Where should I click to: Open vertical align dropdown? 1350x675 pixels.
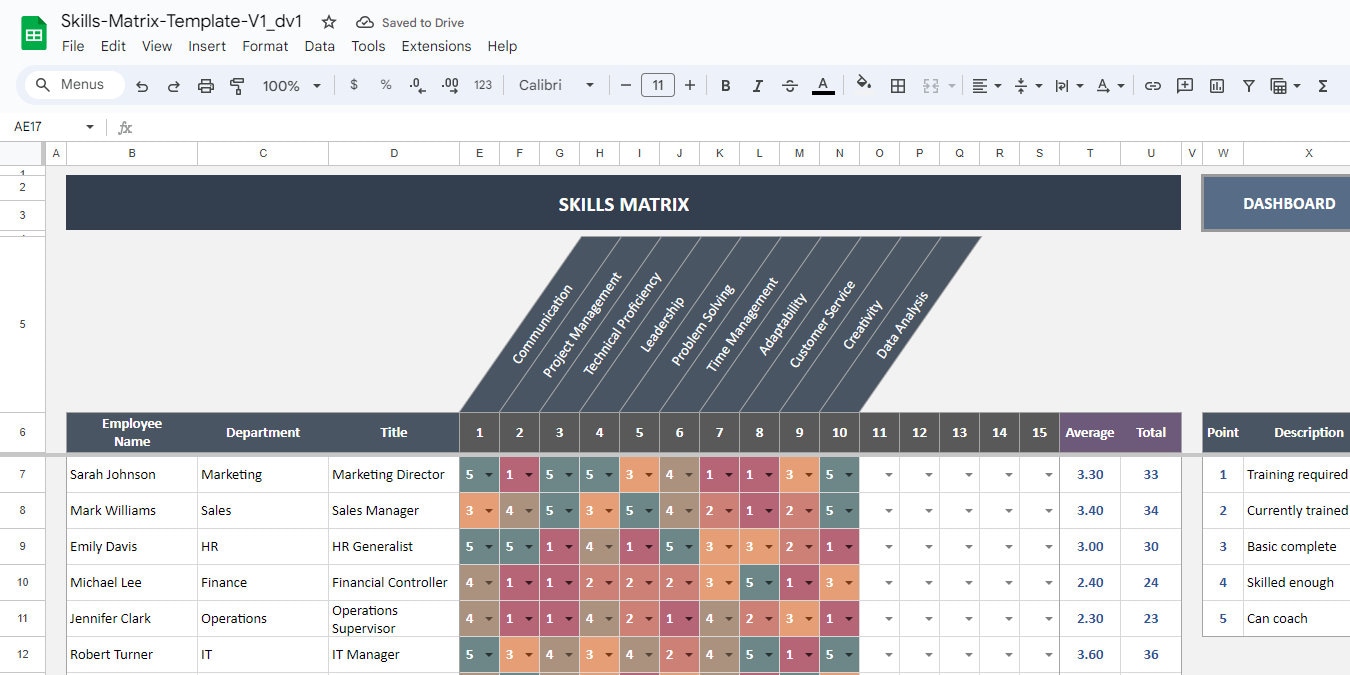click(x=1028, y=86)
